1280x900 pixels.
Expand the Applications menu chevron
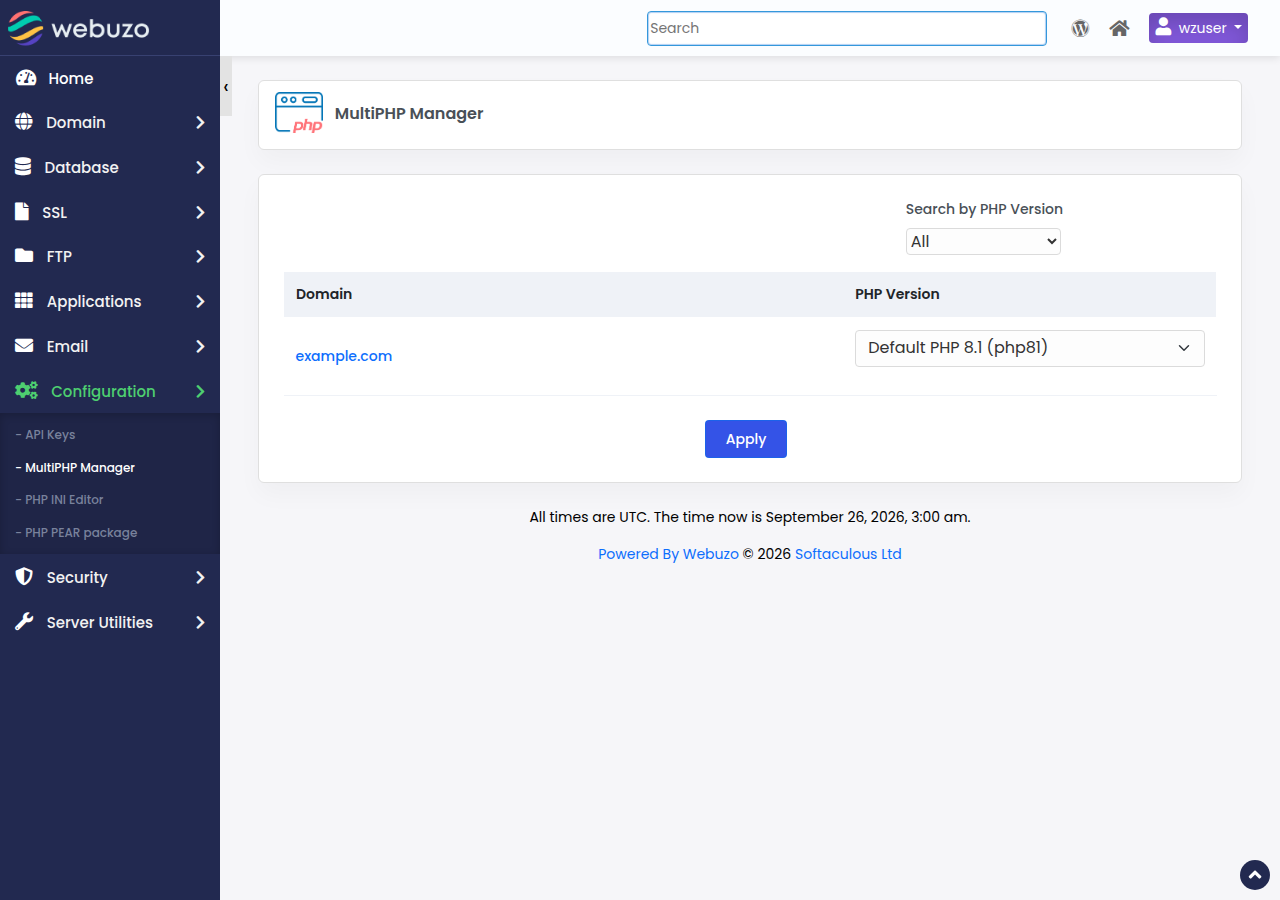tap(200, 301)
